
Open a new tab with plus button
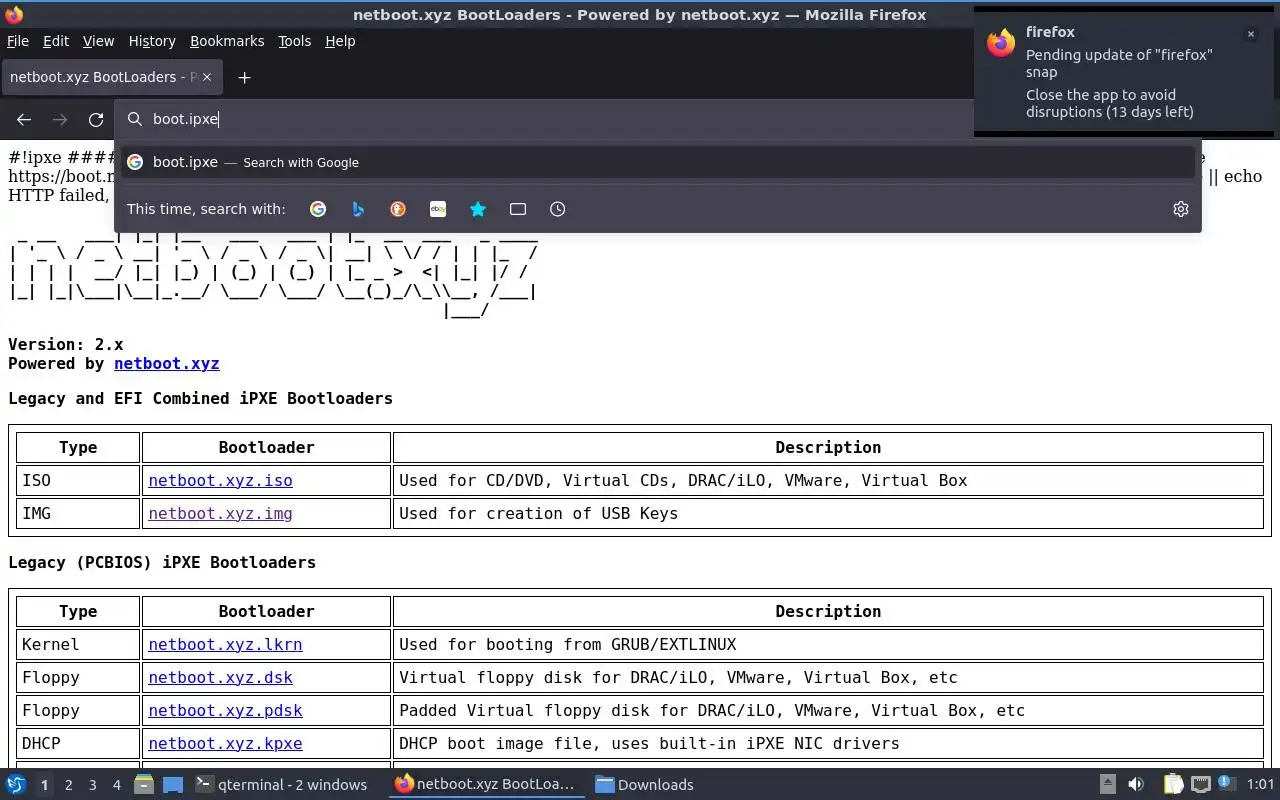244,77
